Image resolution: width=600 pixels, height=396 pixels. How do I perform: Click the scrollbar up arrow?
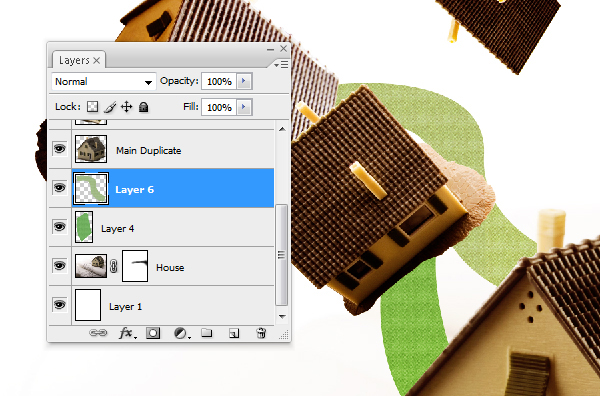pos(282,129)
